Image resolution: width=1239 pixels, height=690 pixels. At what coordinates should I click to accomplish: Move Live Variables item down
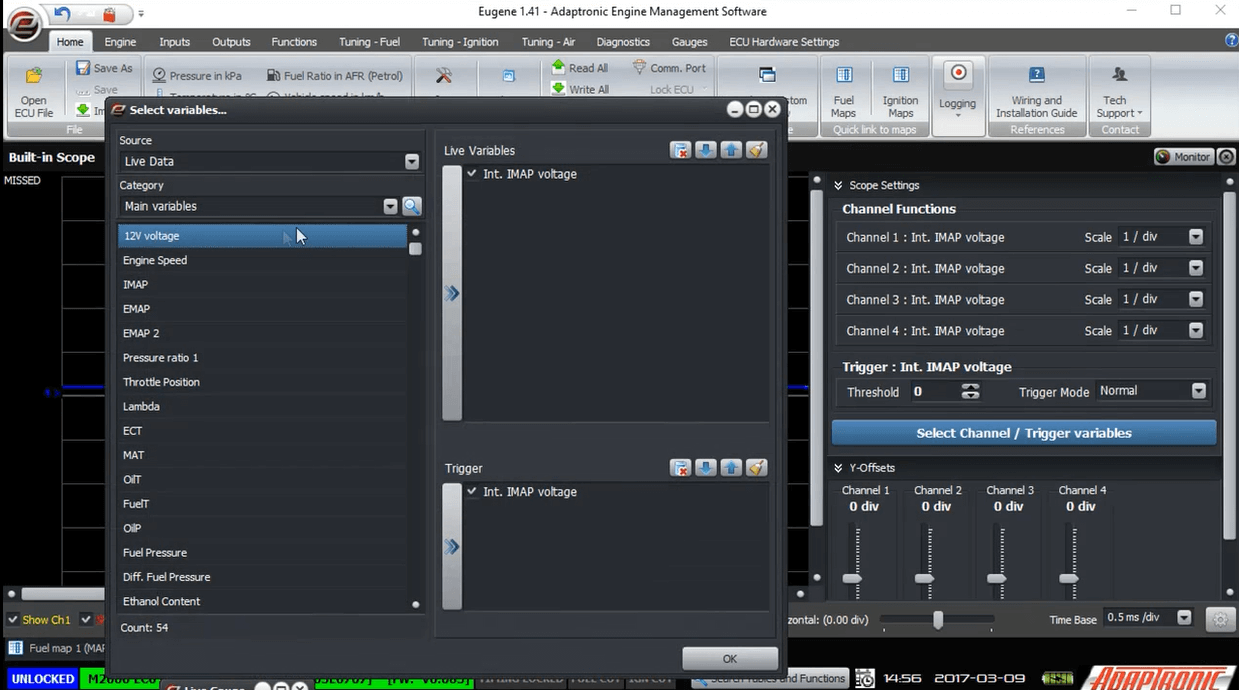tap(706, 150)
